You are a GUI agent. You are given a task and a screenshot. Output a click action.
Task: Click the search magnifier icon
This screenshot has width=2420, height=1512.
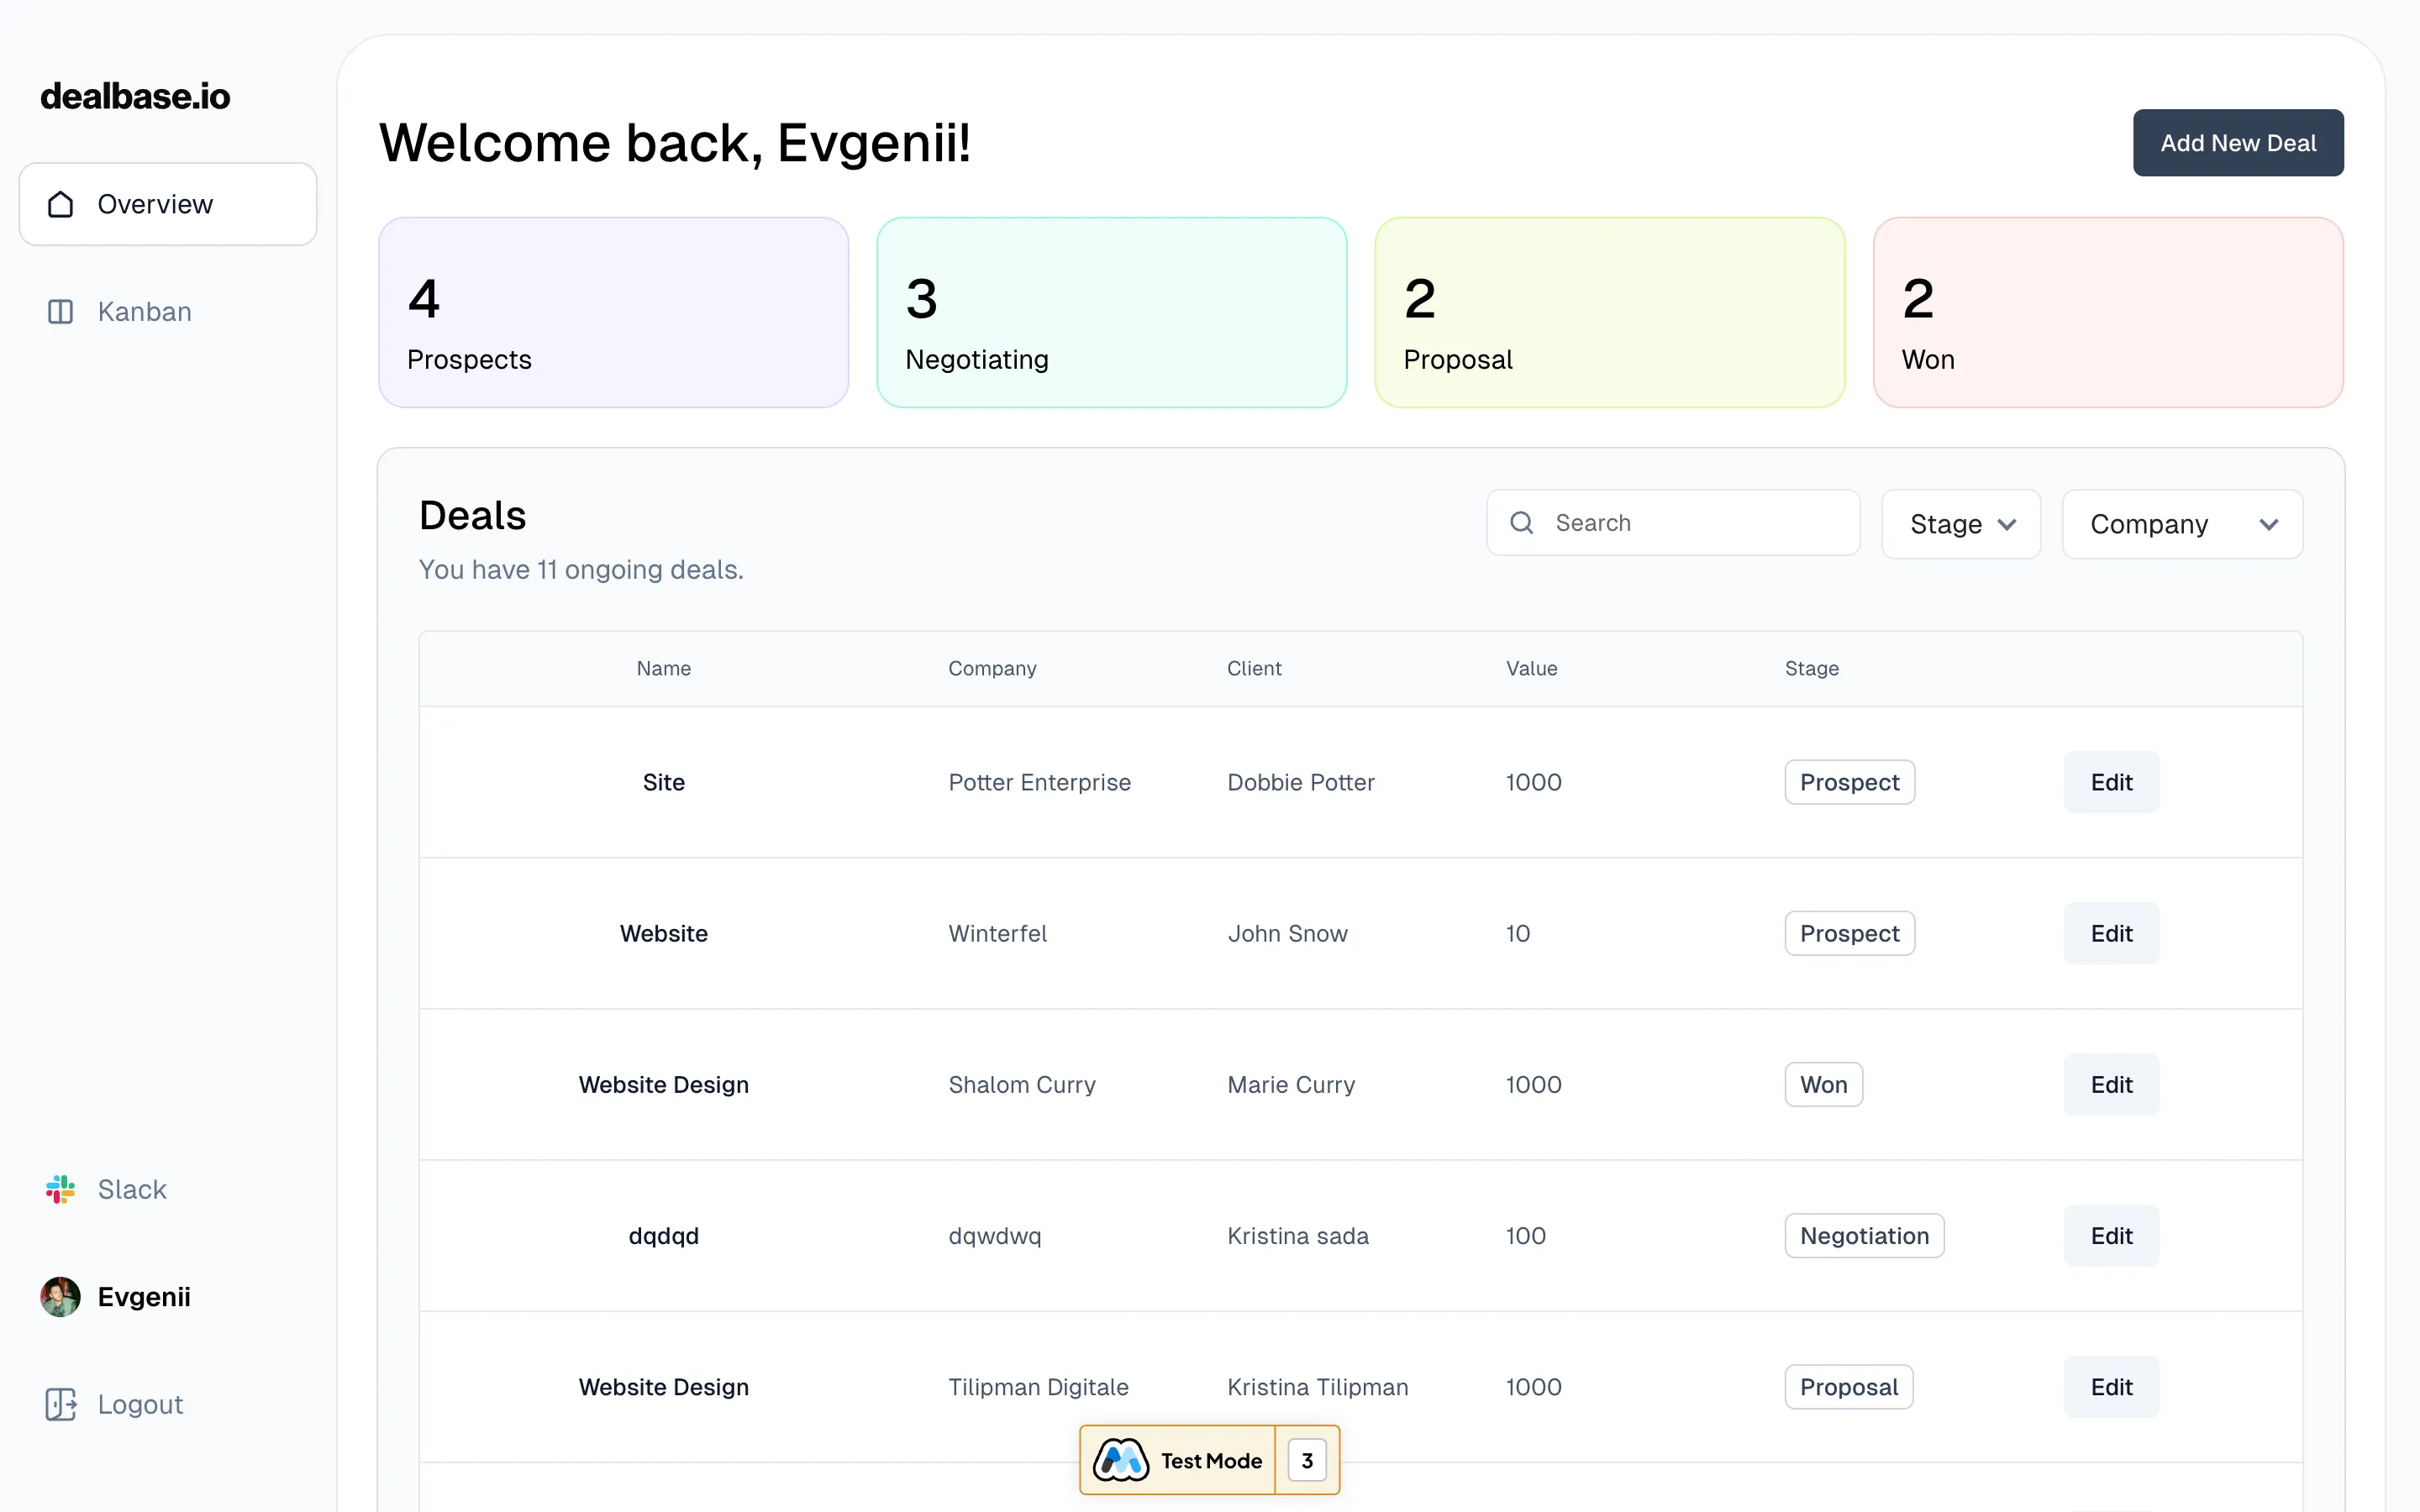tap(1521, 523)
